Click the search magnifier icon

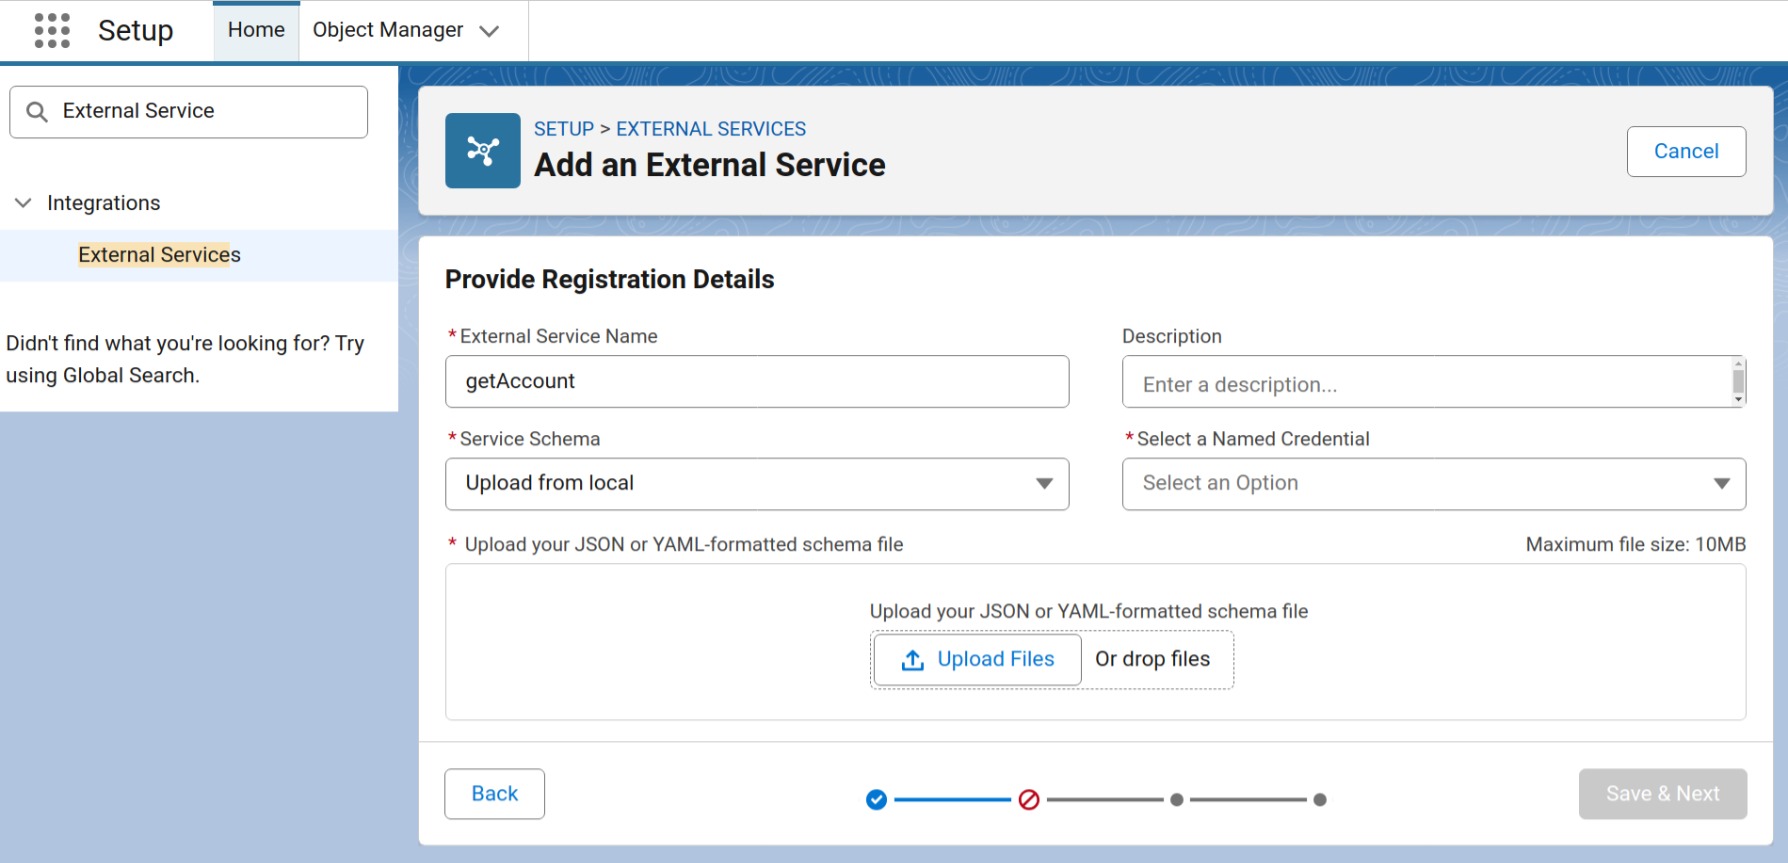coord(37,111)
